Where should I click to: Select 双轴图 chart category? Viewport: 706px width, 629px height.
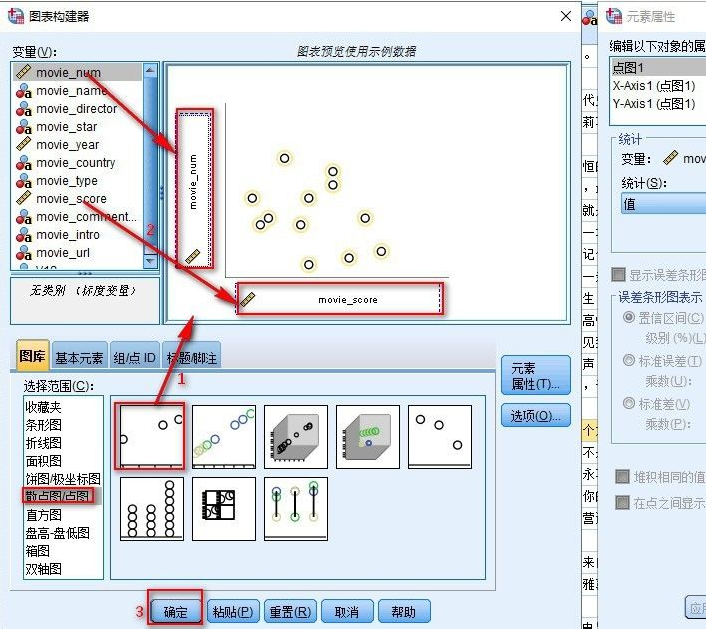click(43, 569)
